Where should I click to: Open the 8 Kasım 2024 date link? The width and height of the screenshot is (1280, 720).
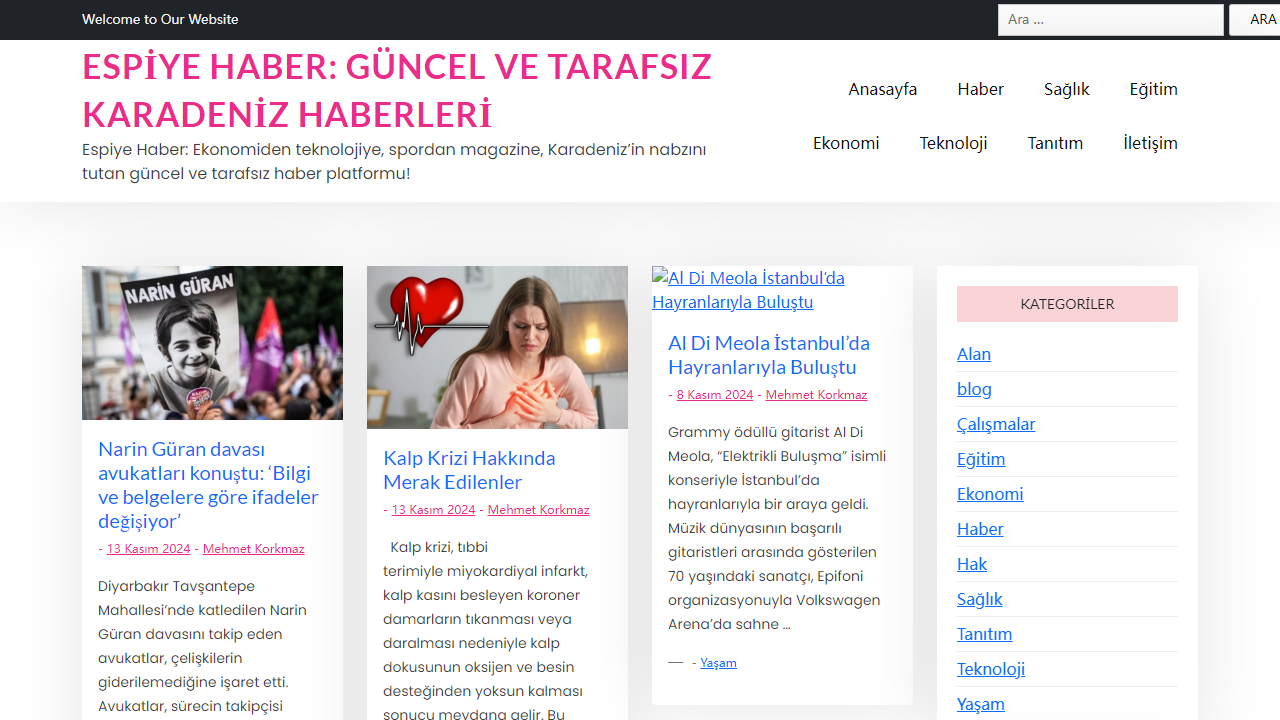tap(714, 394)
